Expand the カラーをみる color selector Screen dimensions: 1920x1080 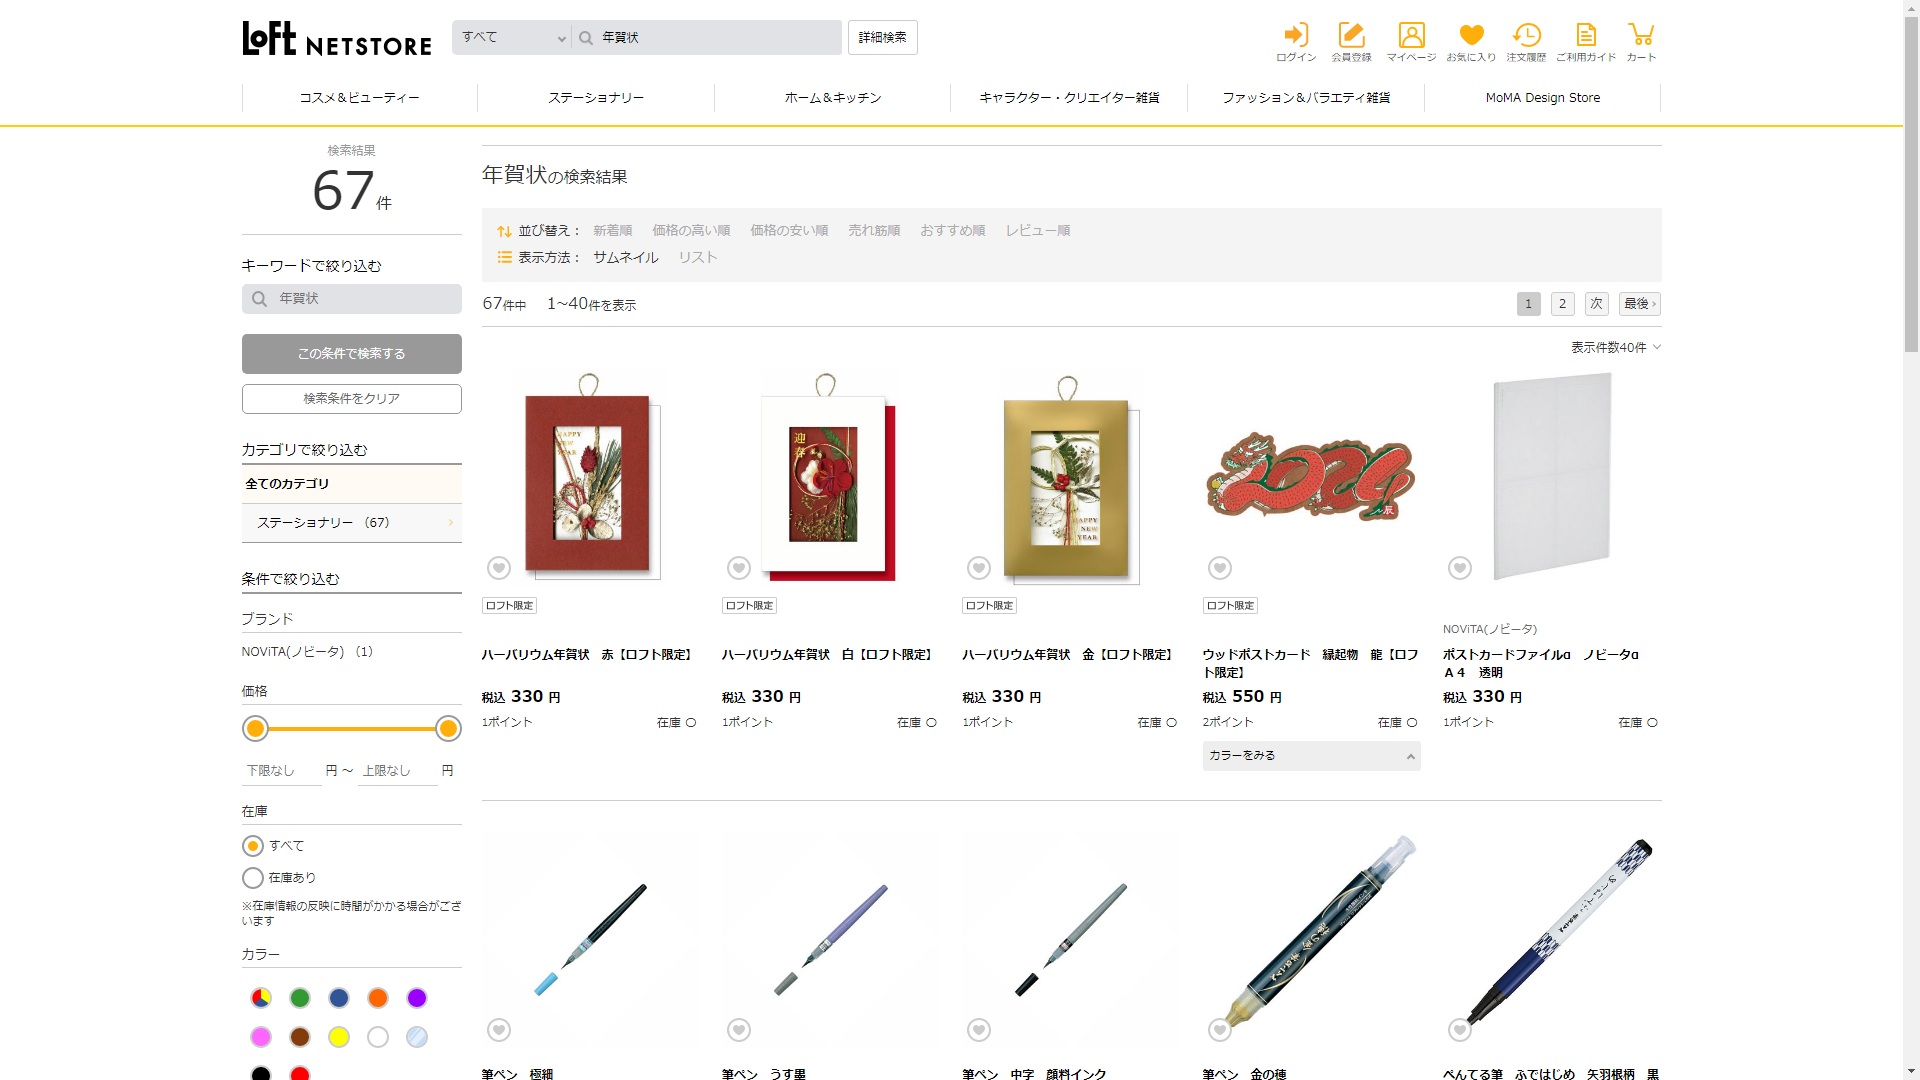[1311, 756]
